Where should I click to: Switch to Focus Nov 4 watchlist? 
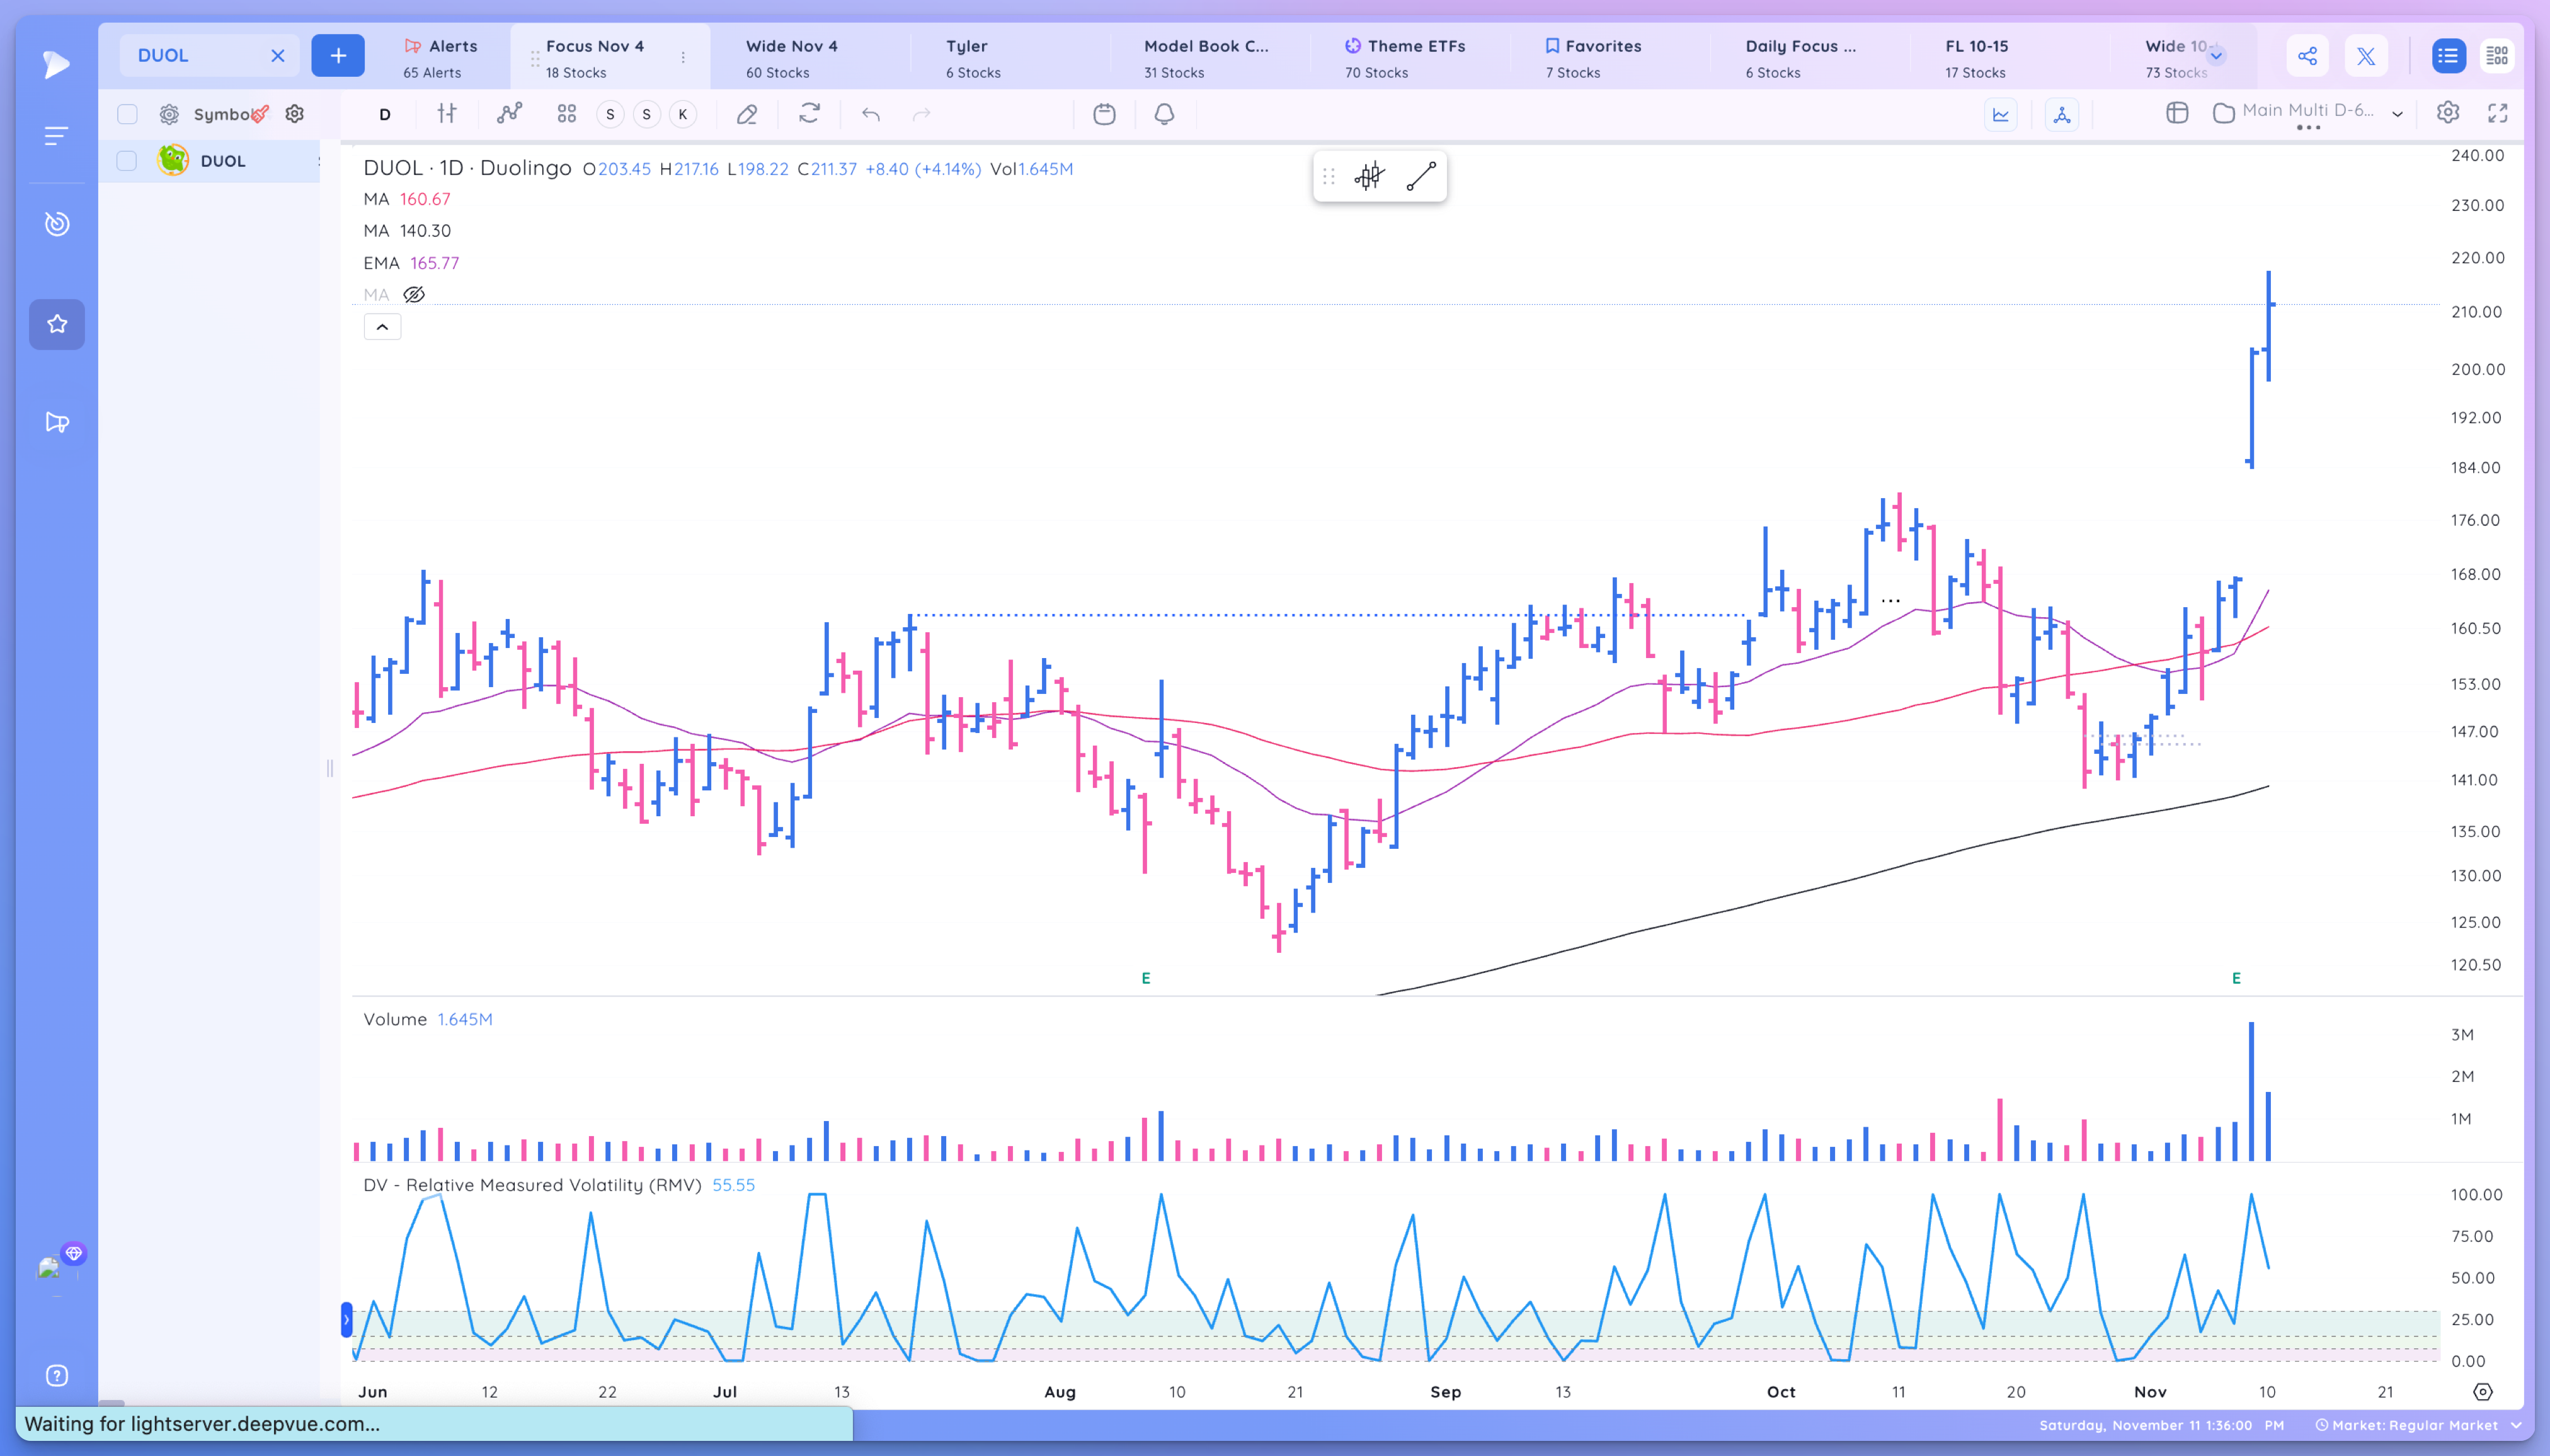[x=594, y=57]
